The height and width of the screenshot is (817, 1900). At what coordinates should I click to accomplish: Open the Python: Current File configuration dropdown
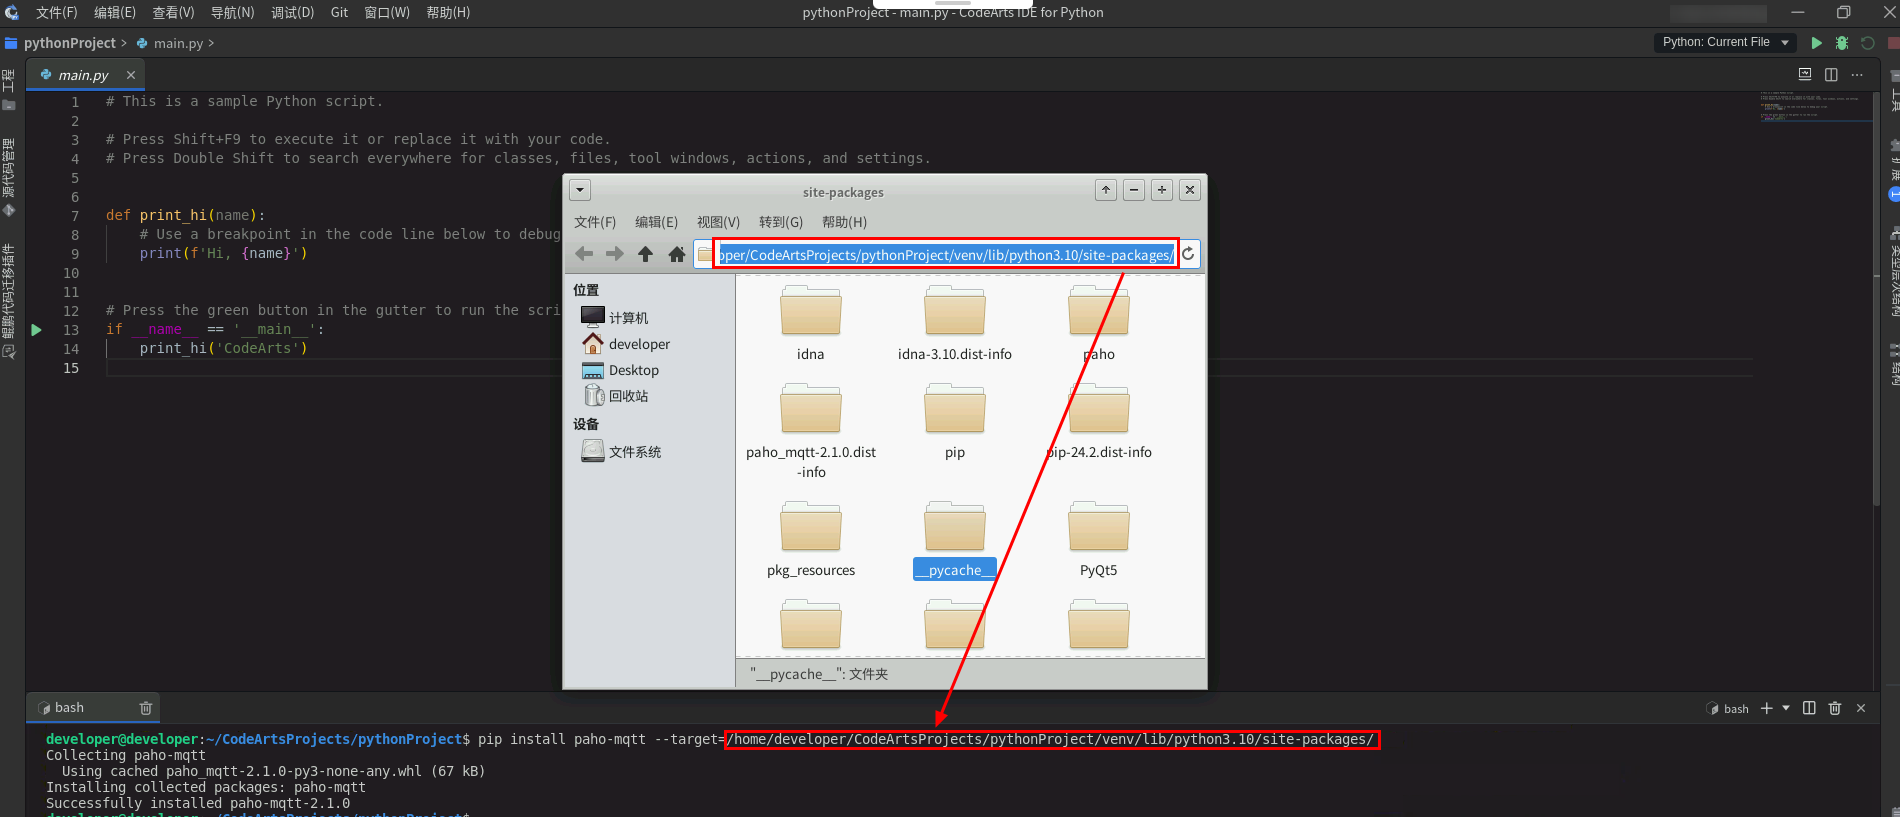pos(1724,42)
